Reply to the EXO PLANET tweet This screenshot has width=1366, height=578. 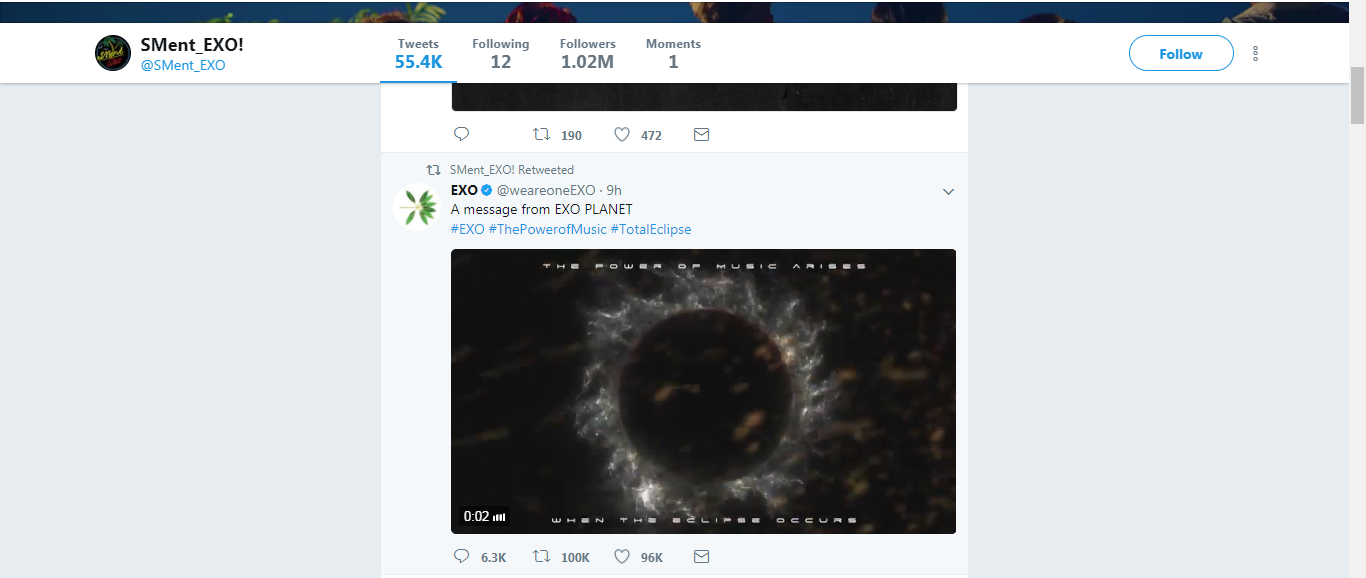pyautogui.click(x=462, y=556)
